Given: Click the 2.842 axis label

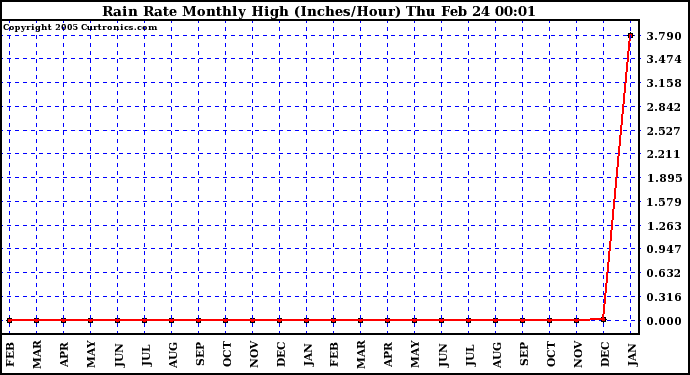Looking at the screenshot, I should pos(664,107).
